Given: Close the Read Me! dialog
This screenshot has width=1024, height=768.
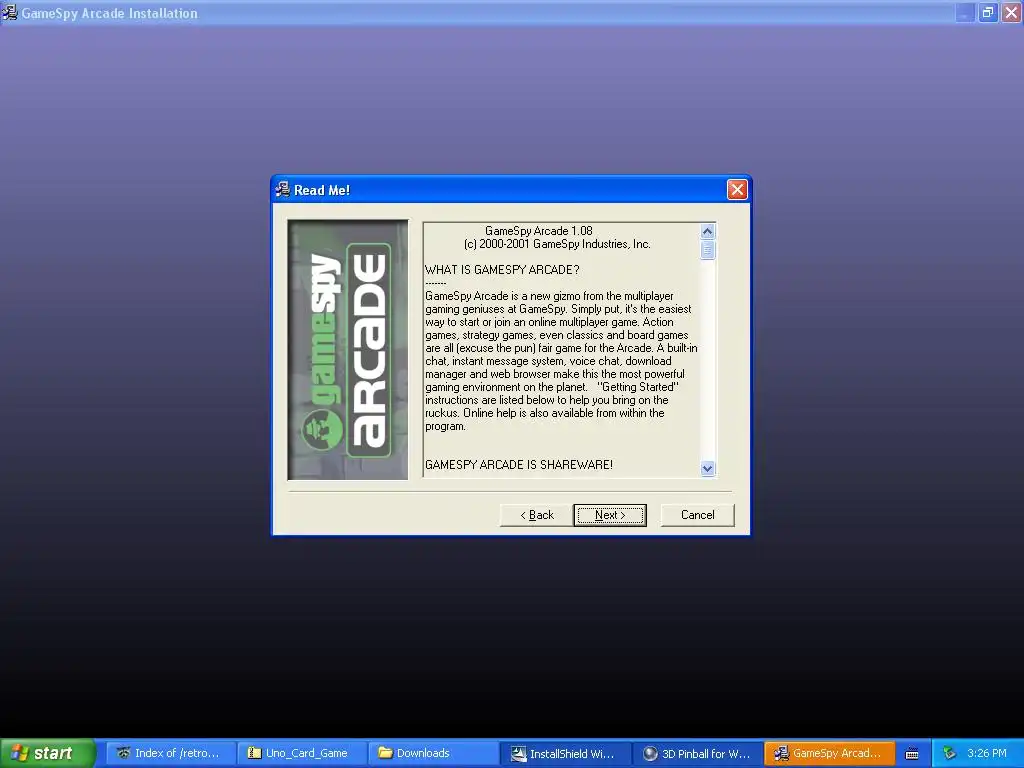Looking at the screenshot, I should pos(737,190).
